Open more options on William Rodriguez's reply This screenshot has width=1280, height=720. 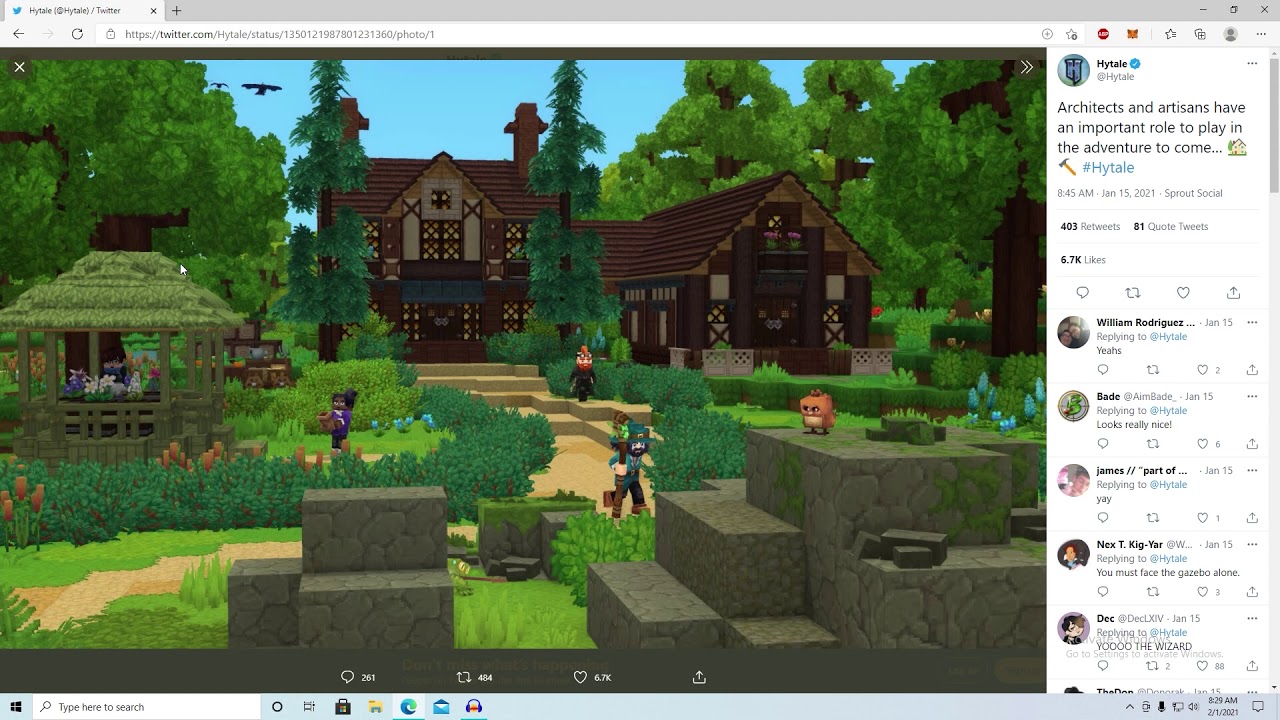point(1252,322)
